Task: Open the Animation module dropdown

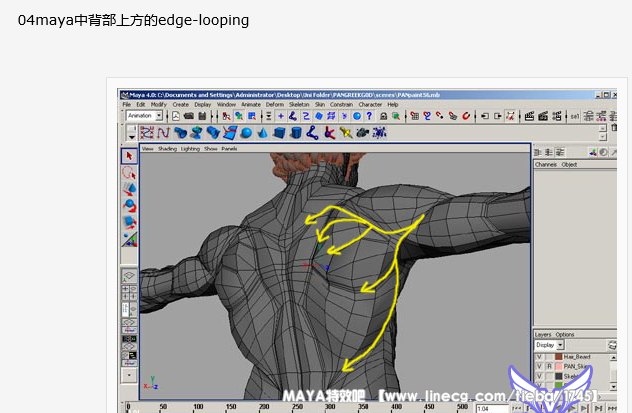Action: [x=144, y=116]
